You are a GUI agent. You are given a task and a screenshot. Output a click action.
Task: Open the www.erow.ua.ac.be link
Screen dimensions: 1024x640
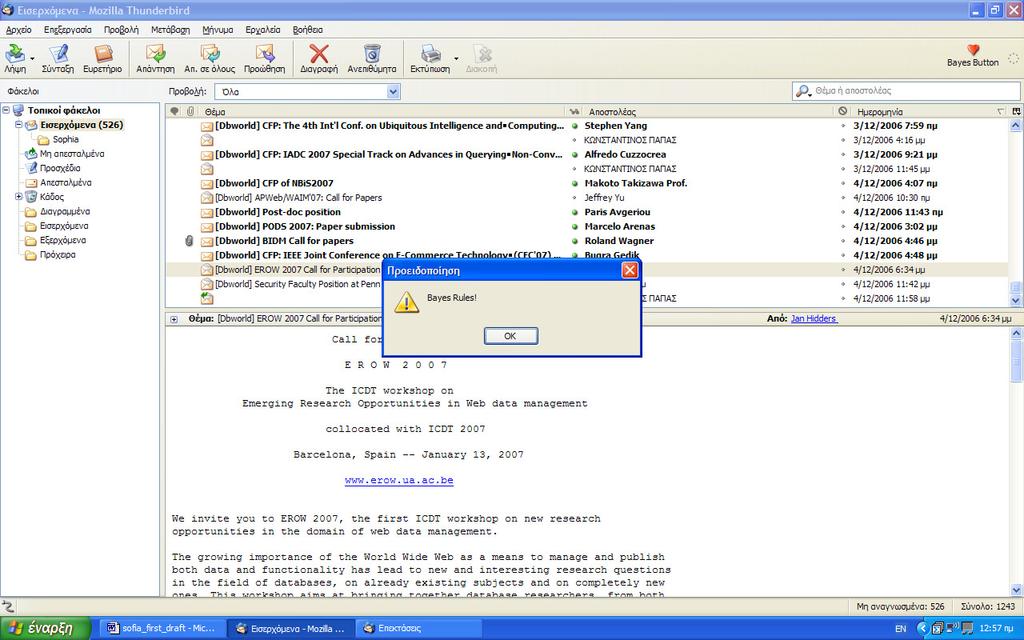(399, 481)
